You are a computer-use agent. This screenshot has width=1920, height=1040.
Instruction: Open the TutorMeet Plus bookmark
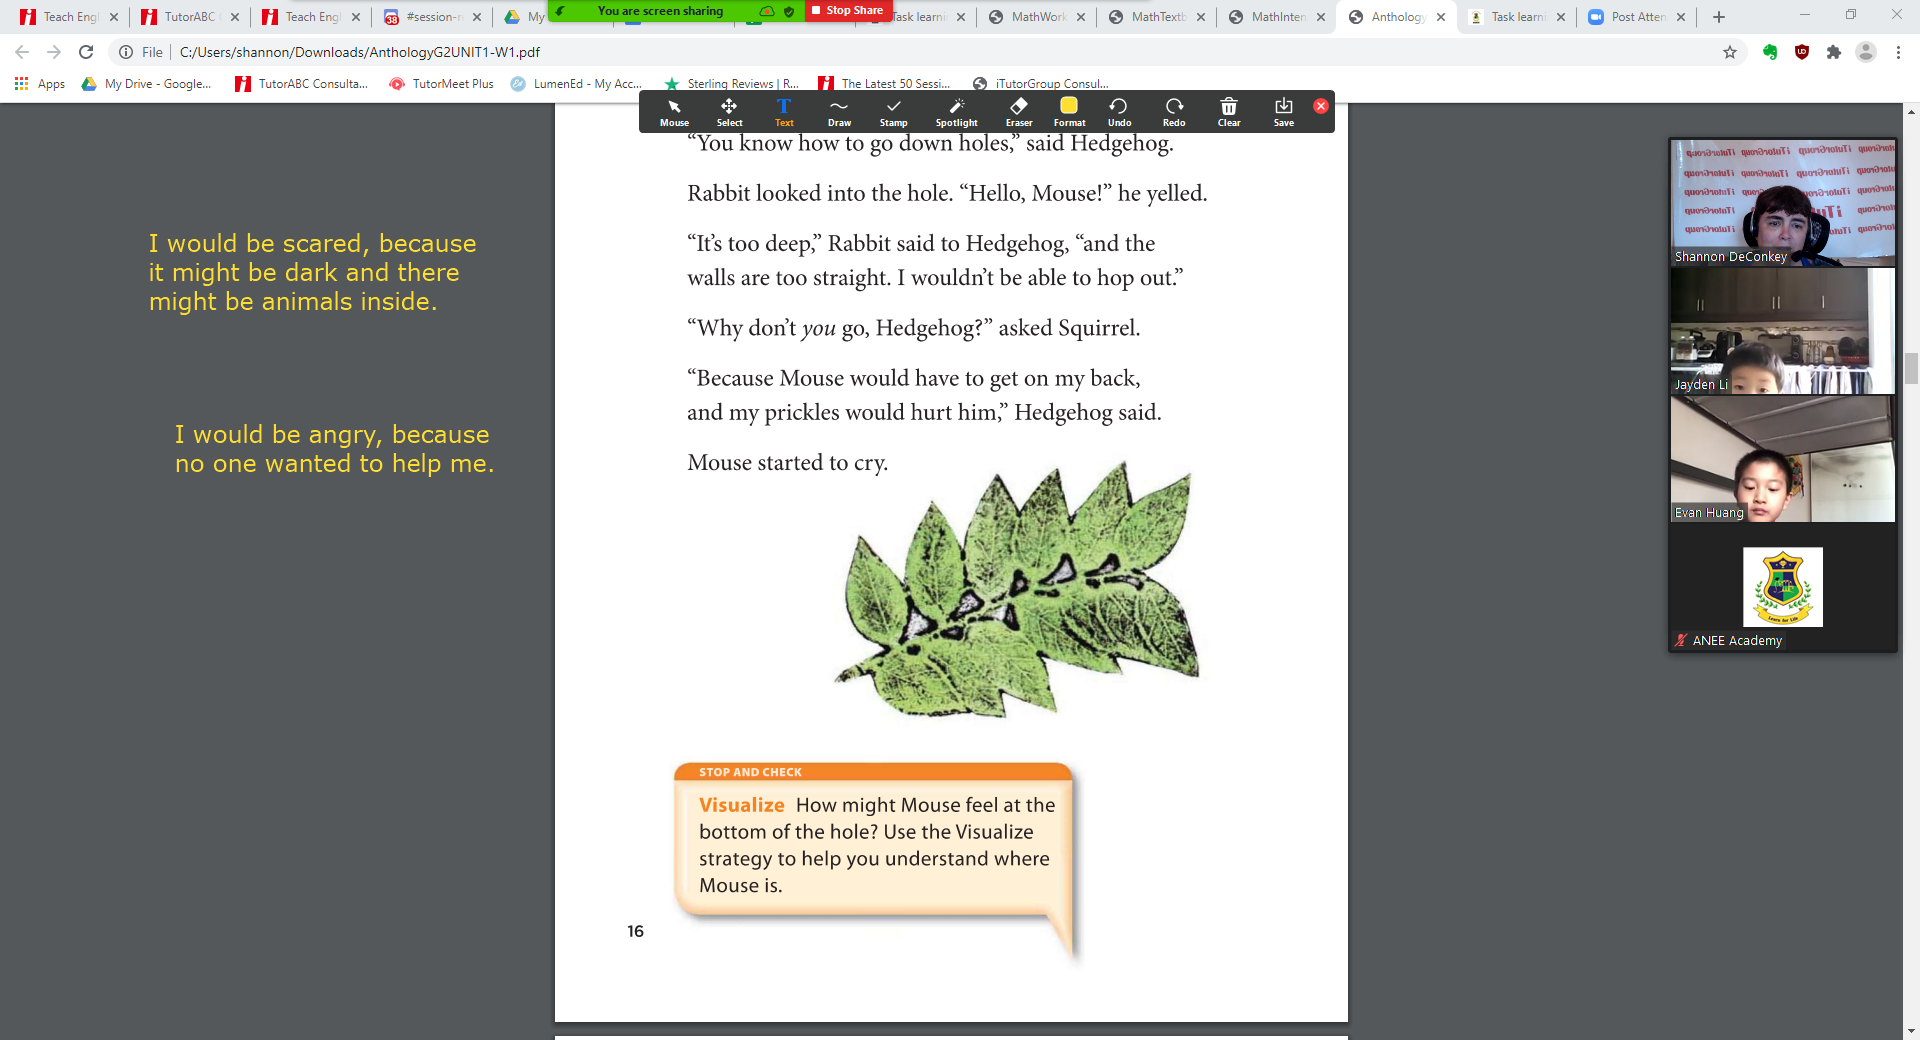coord(441,84)
